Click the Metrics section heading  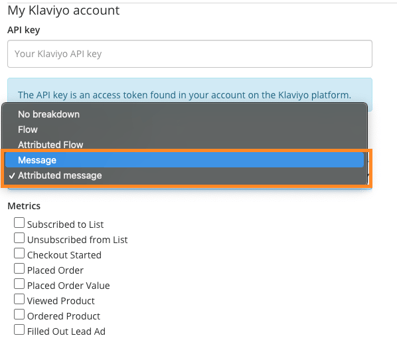[x=24, y=206]
